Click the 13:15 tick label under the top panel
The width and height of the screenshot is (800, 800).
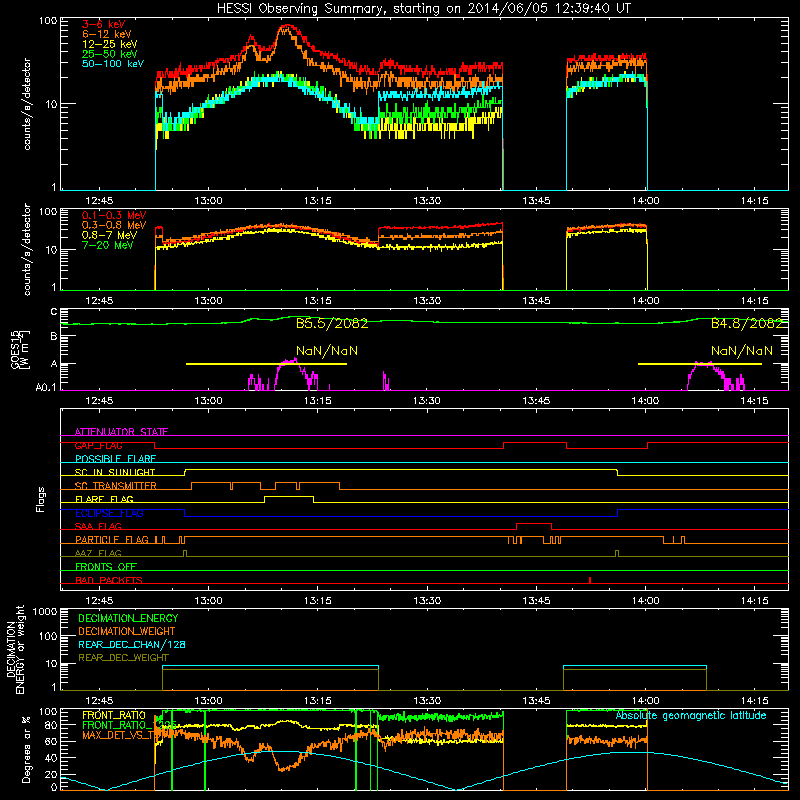(x=317, y=201)
